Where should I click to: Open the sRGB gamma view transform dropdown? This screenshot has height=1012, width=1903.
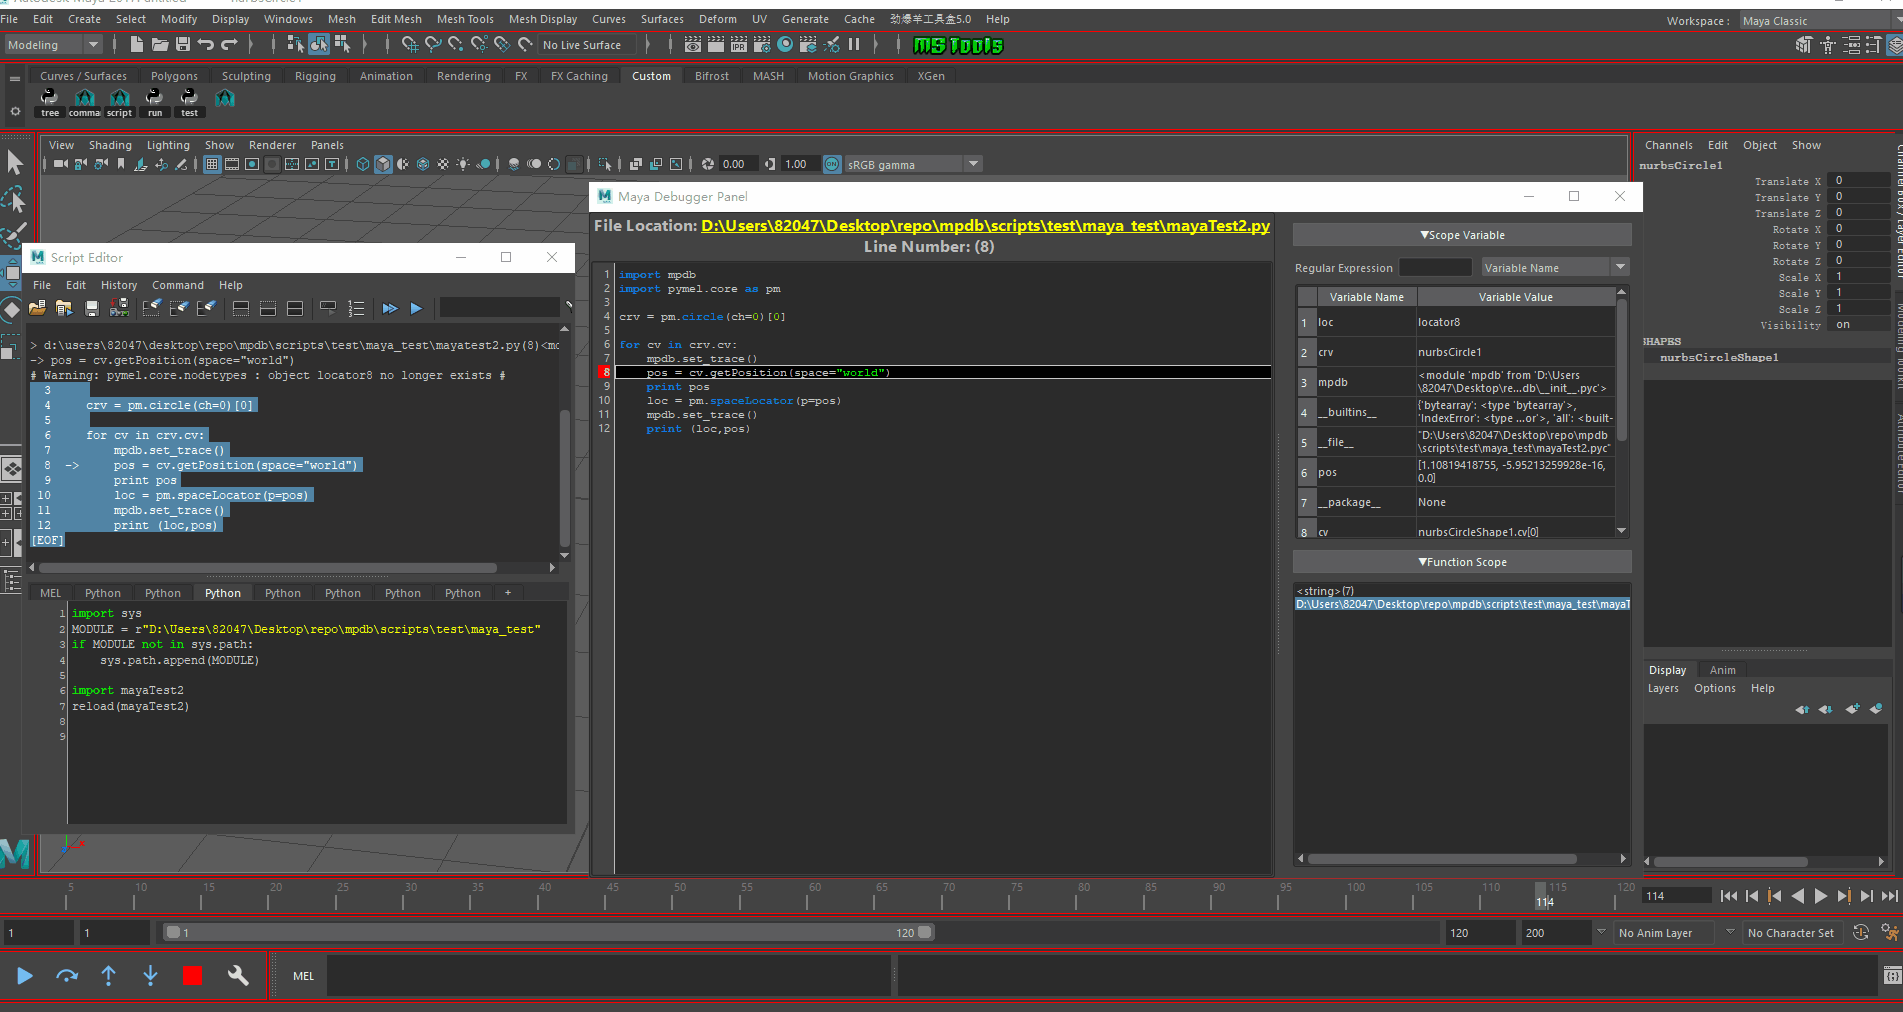click(x=914, y=164)
